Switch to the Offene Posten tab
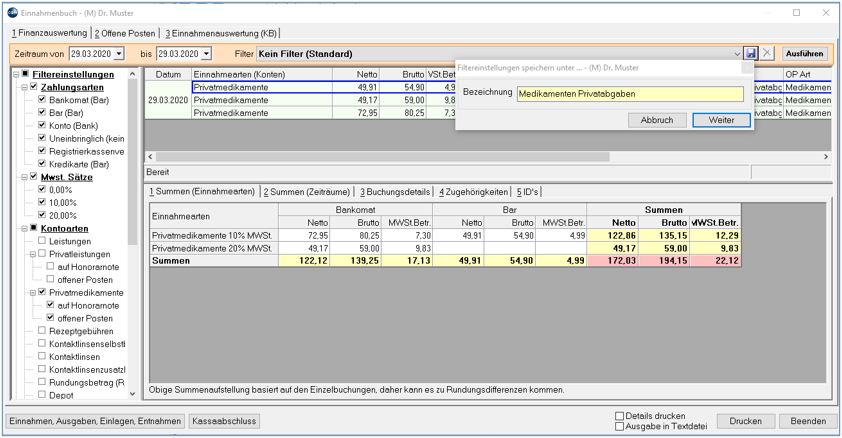Screen dimensions: 842x438 [125, 33]
